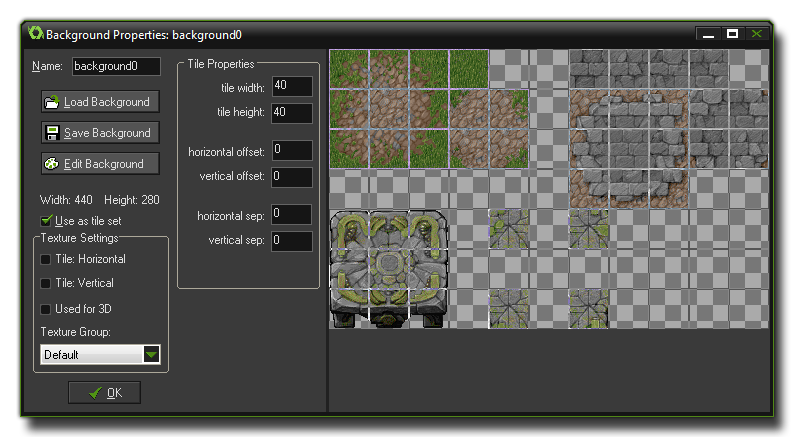Click the vertical sep field
Image resolution: width=794 pixels, height=437 pixels.
pos(291,240)
